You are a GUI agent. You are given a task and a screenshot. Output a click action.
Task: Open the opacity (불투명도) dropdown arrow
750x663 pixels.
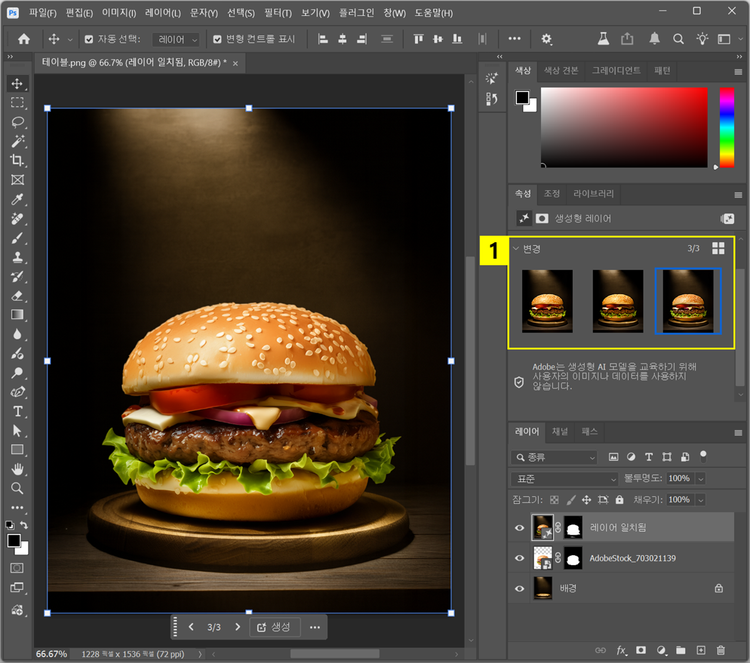[700, 479]
